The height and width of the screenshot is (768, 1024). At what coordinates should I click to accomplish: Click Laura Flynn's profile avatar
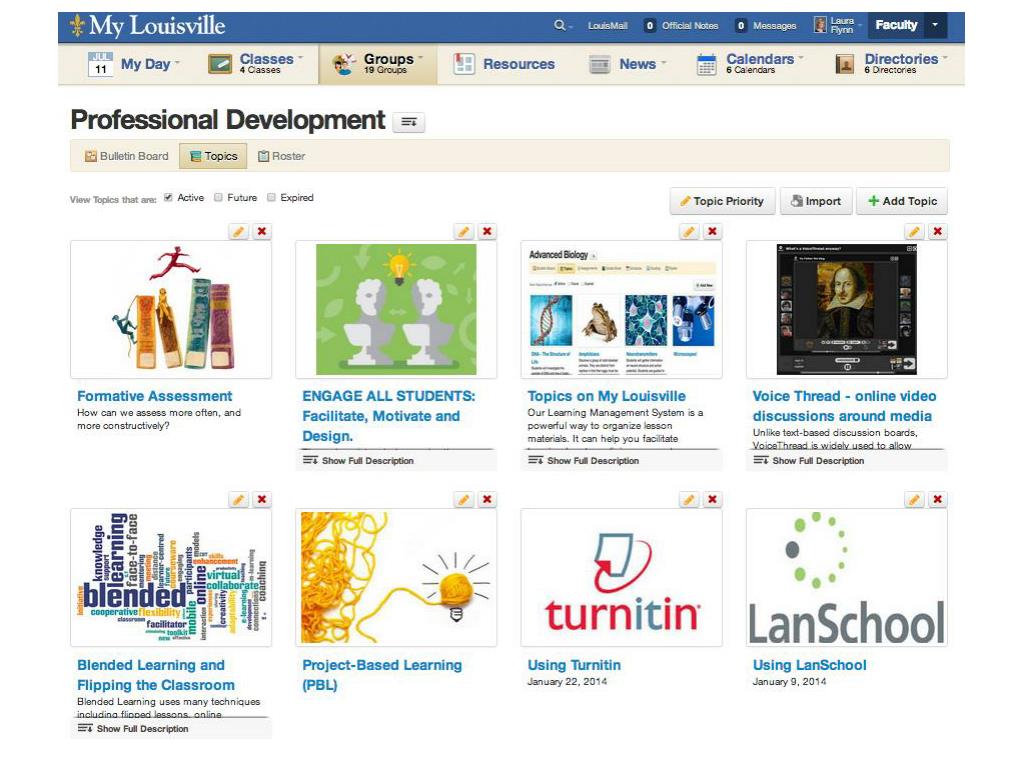click(820, 25)
